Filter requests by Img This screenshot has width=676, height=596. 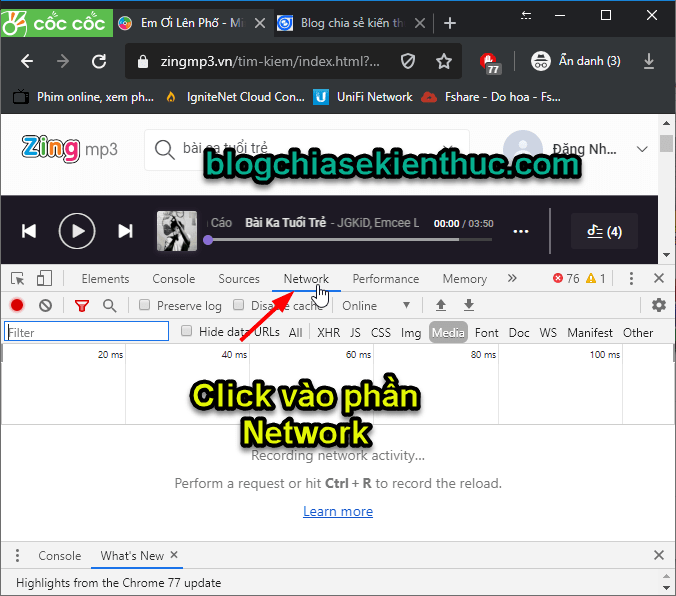point(411,333)
